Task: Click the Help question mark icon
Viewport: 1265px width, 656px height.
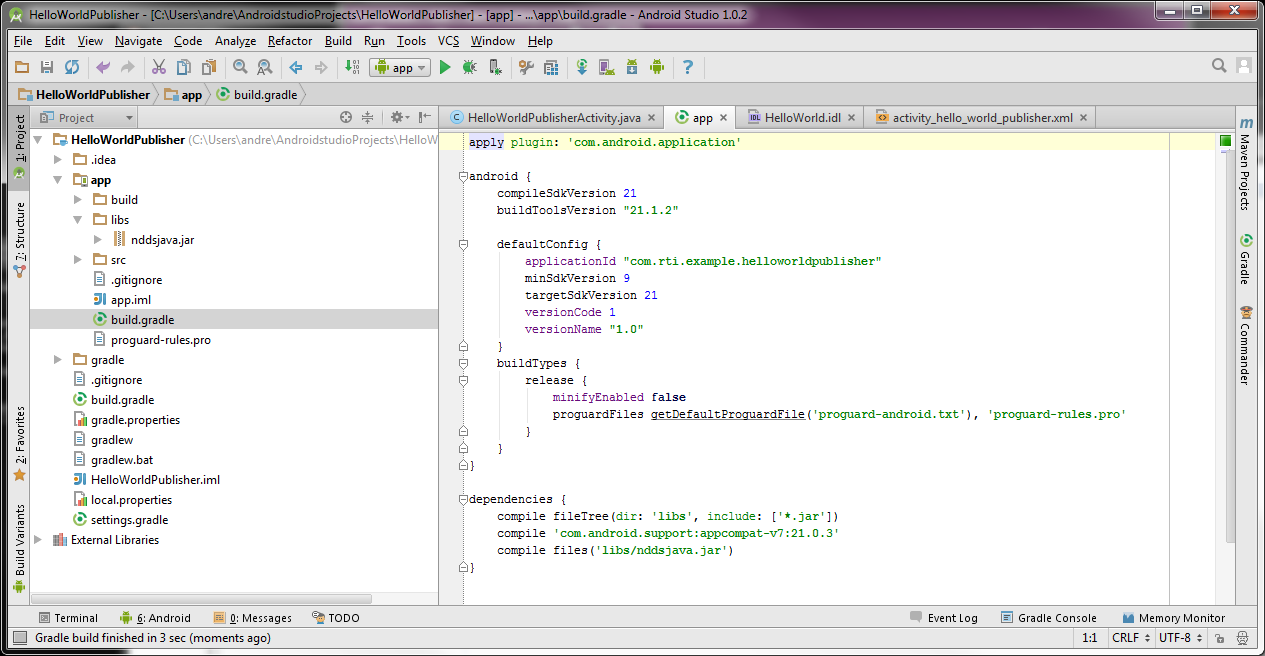Action: tap(688, 67)
